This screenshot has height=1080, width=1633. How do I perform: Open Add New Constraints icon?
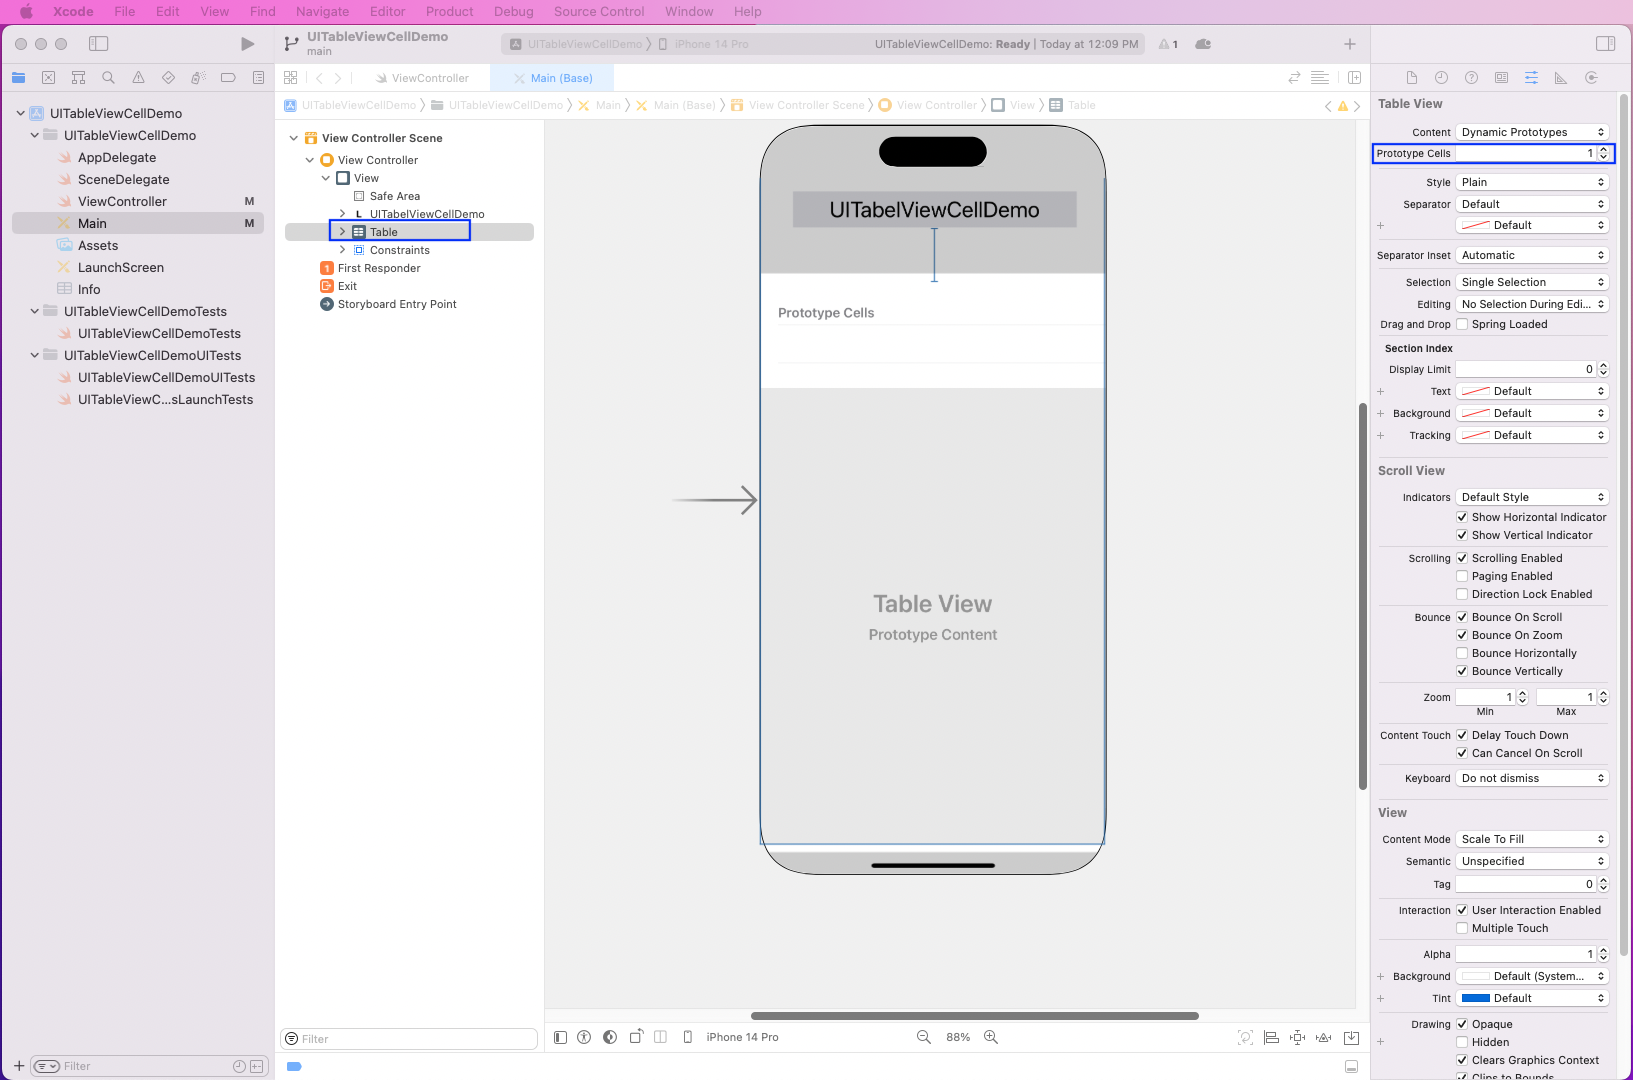[1297, 1038]
